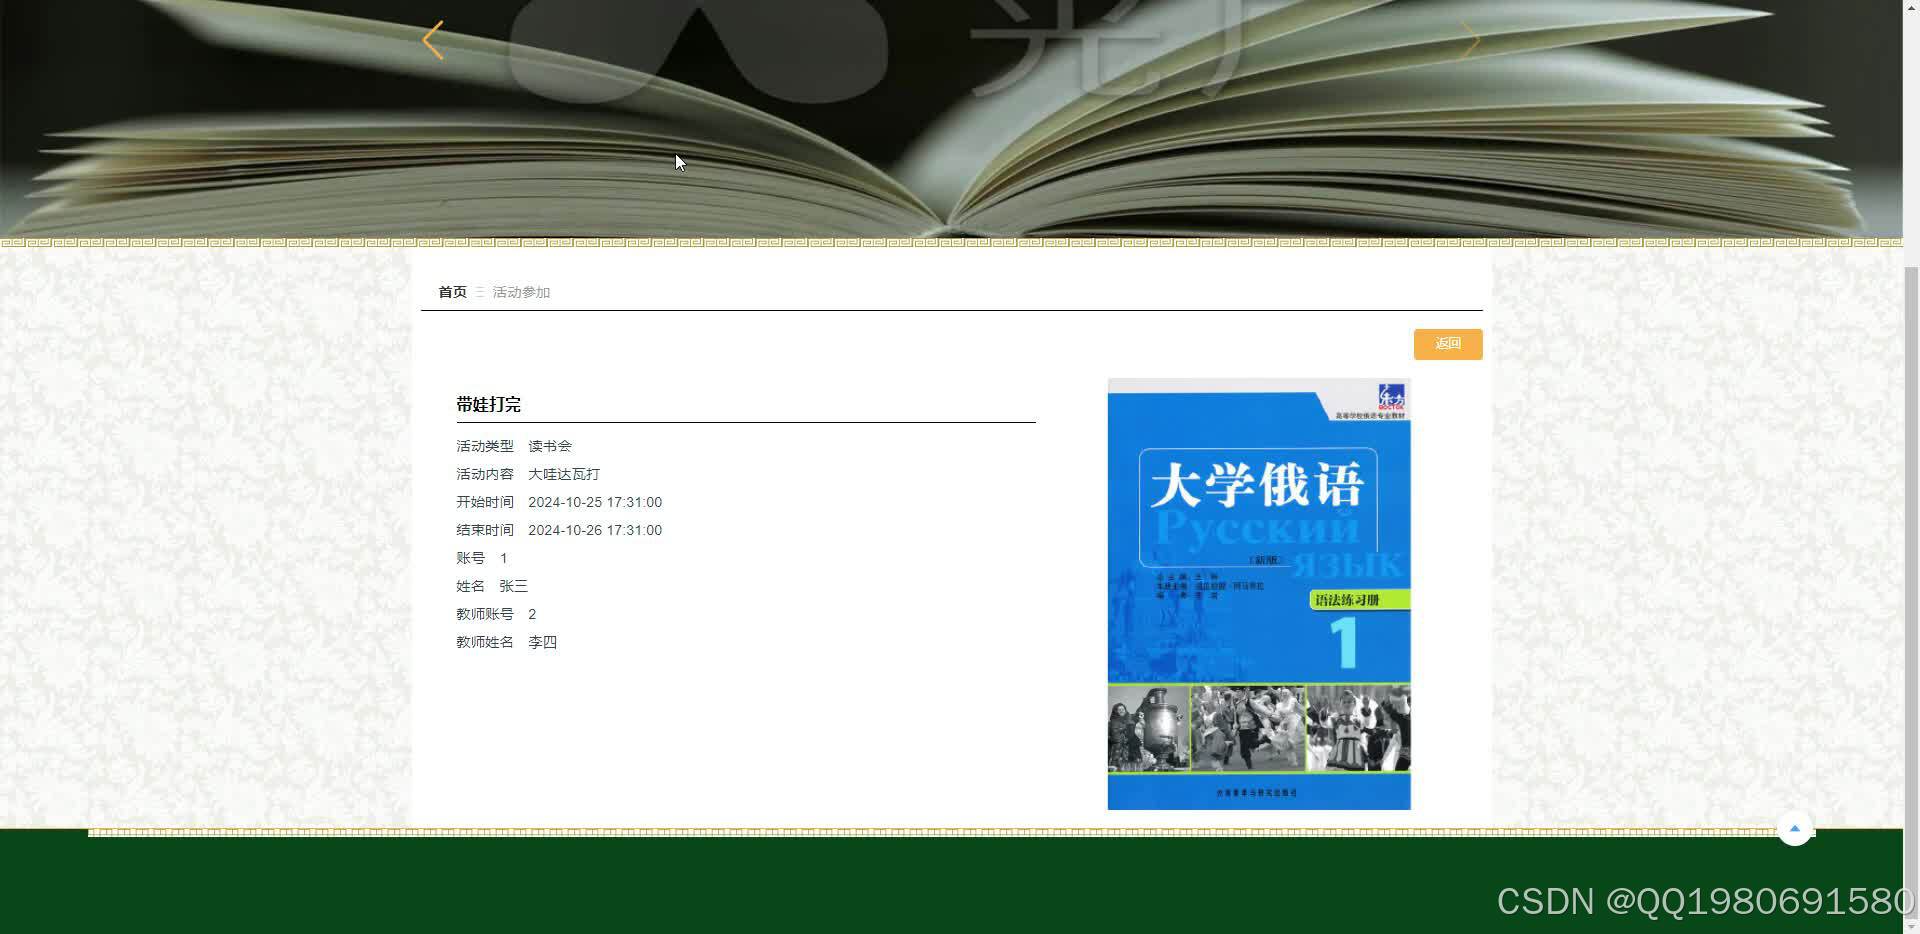Click the activity type 读书会 text
This screenshot has height=934, width=1920.
click(550, 446)
